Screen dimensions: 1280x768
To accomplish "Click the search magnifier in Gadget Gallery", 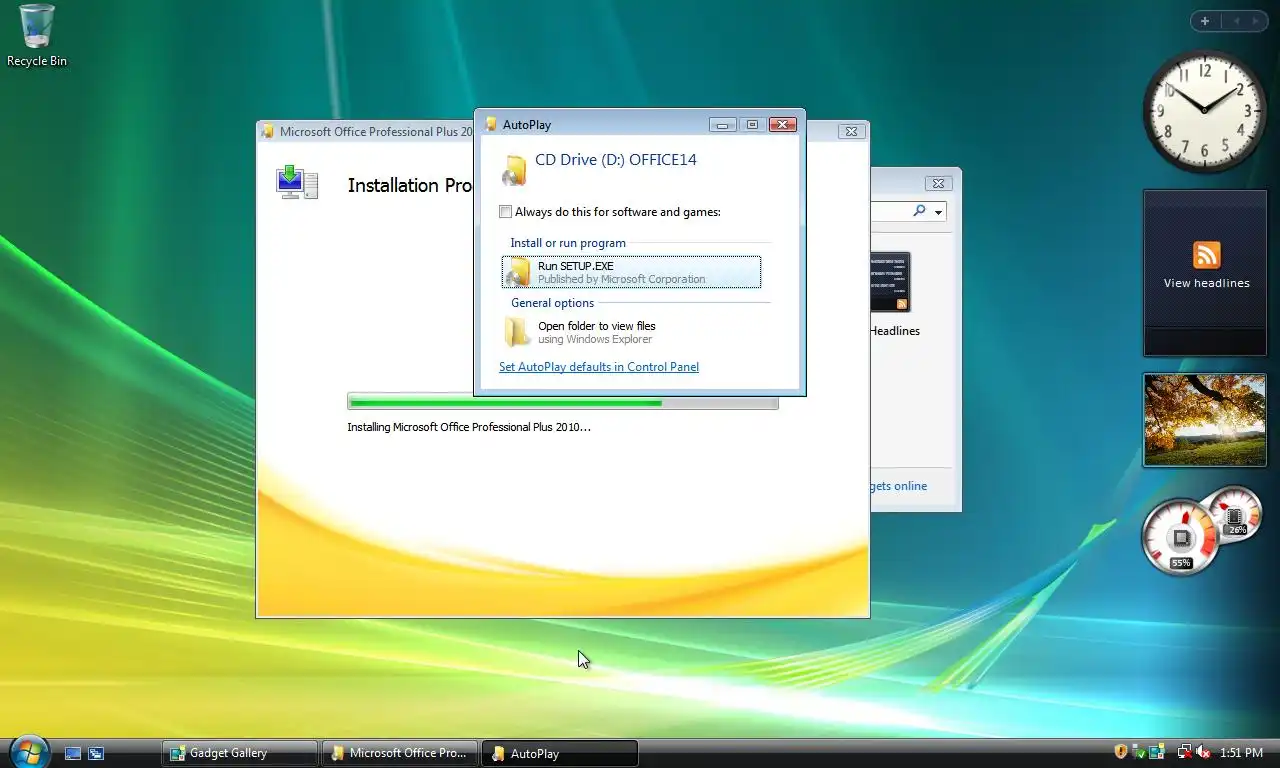I will tap(919, 211).
